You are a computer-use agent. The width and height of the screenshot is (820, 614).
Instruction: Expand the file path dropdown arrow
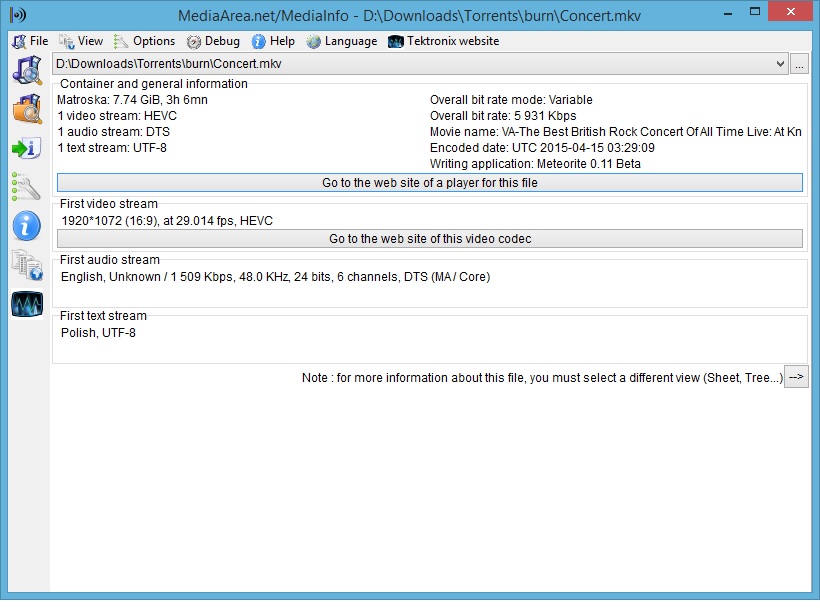pos(780,64)
